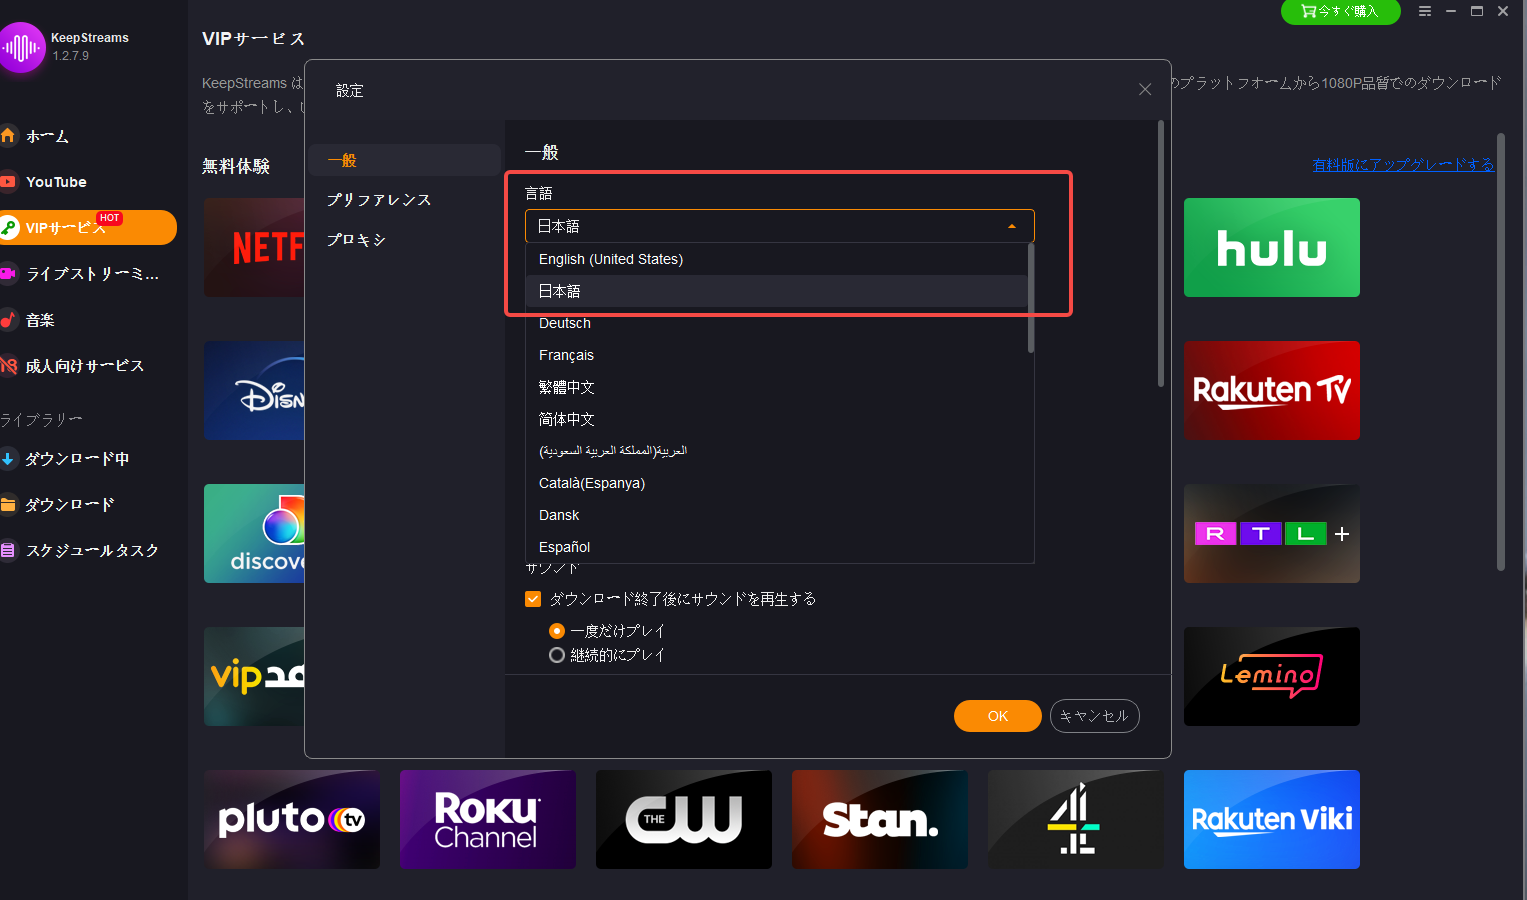Screen dimensions: 1527x900
Task: Open the music note icon section
Action: pyautogui.click(x=9, y=320)
